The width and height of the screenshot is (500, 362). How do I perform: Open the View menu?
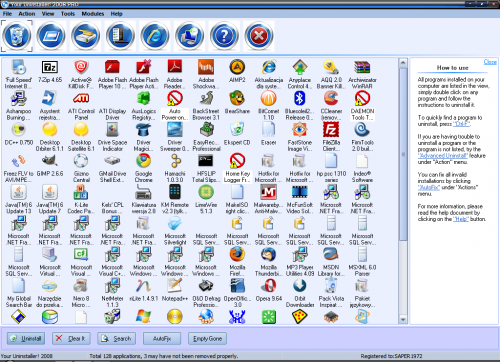pos(48,14)
